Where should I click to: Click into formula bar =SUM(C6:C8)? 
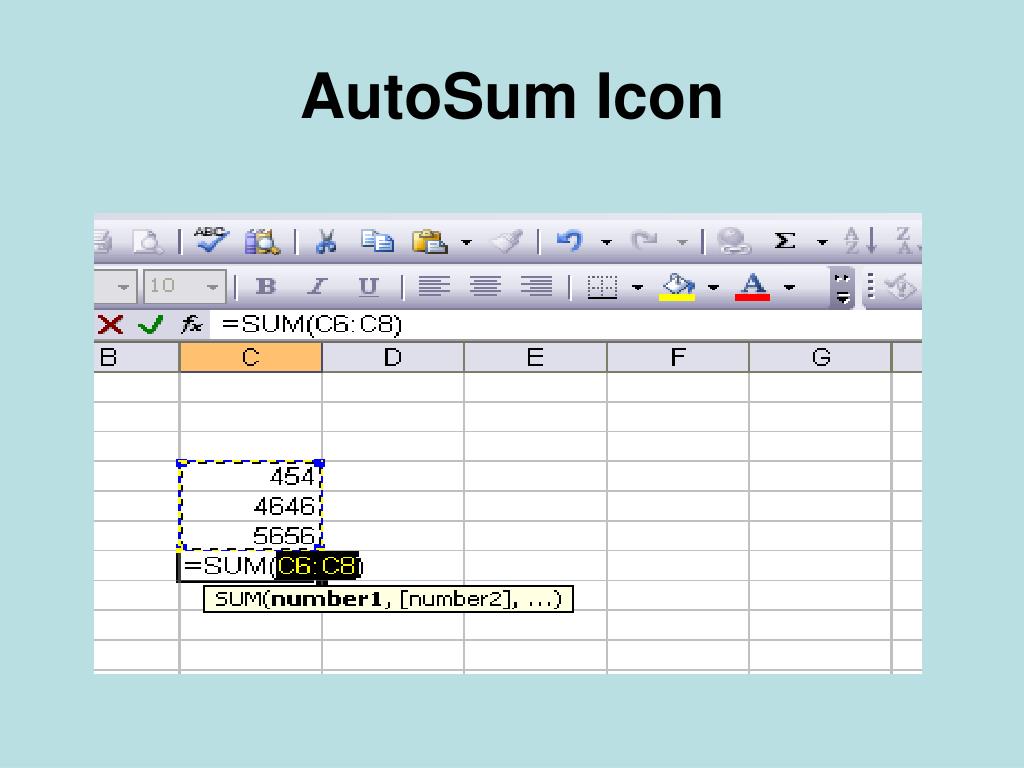(x=566, y=325)
